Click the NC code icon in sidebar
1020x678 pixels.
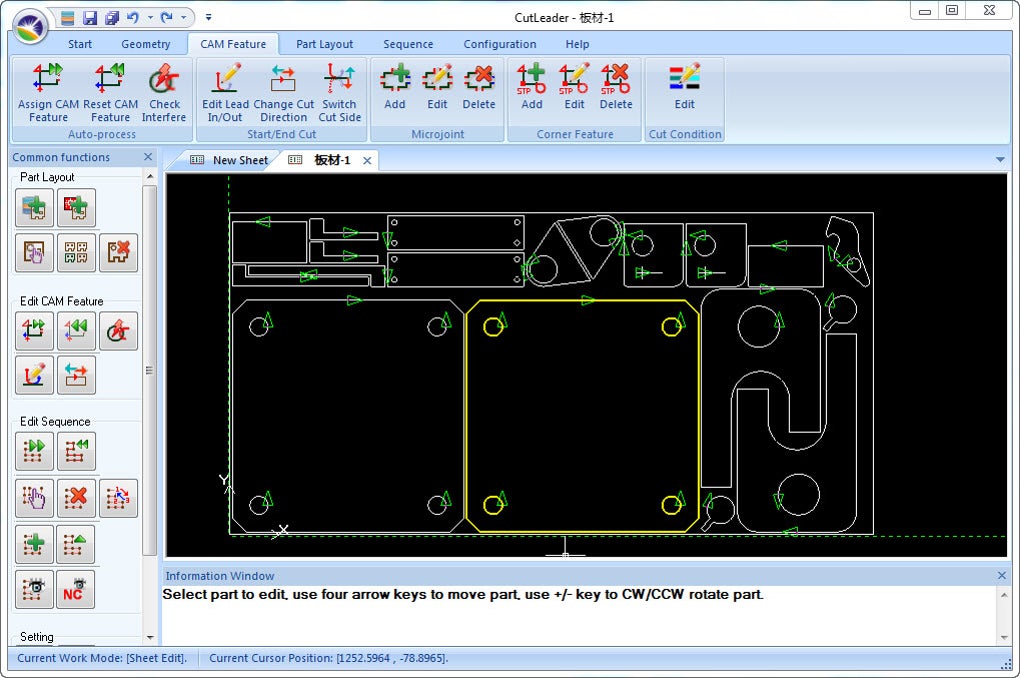point(75,590)
